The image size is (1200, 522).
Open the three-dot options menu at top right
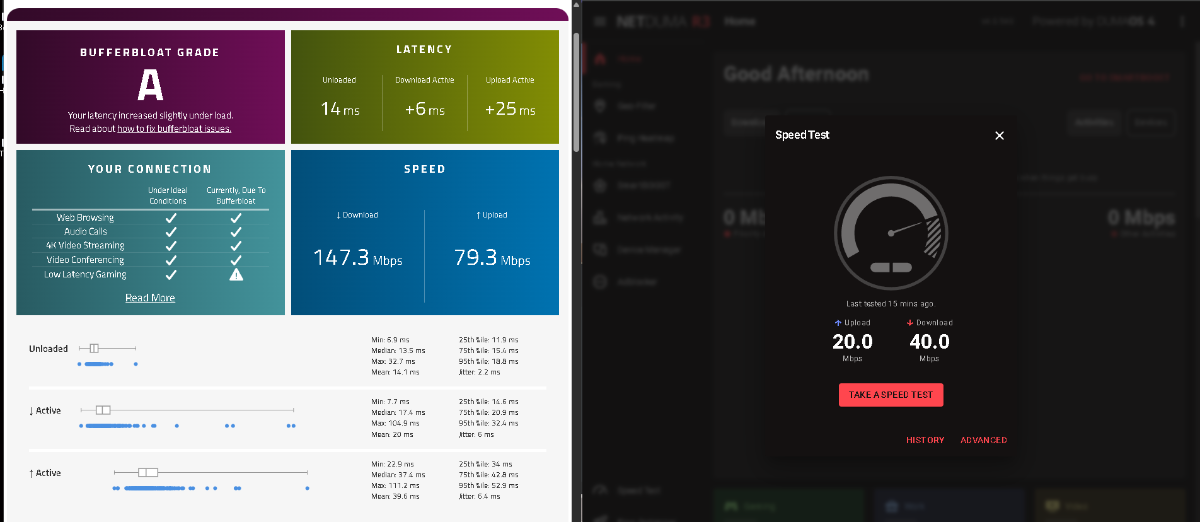1182,21
